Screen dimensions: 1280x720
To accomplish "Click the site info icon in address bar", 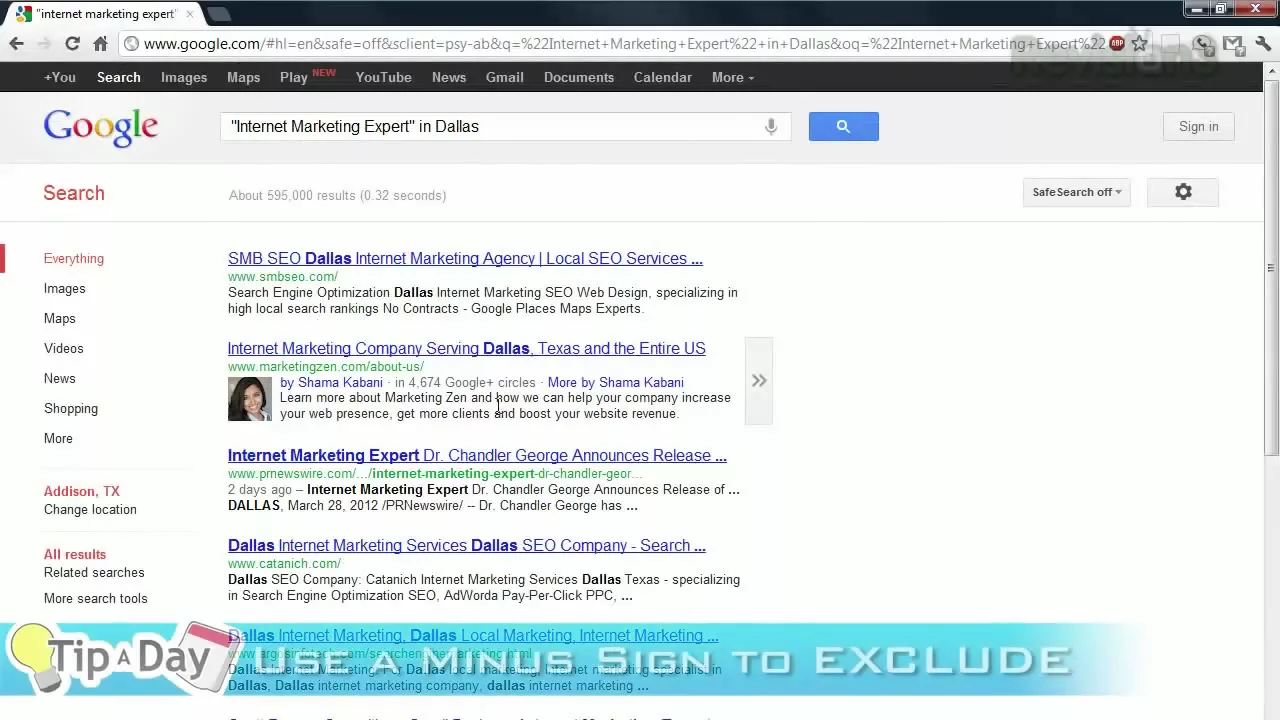I will coord(131,44).
